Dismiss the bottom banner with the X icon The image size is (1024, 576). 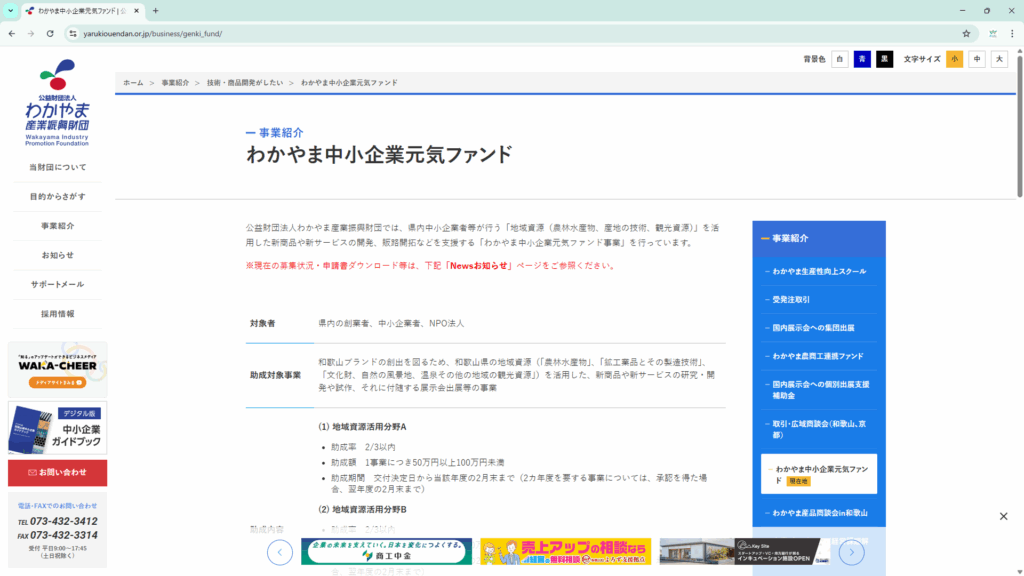click(x=1003, y=516)
